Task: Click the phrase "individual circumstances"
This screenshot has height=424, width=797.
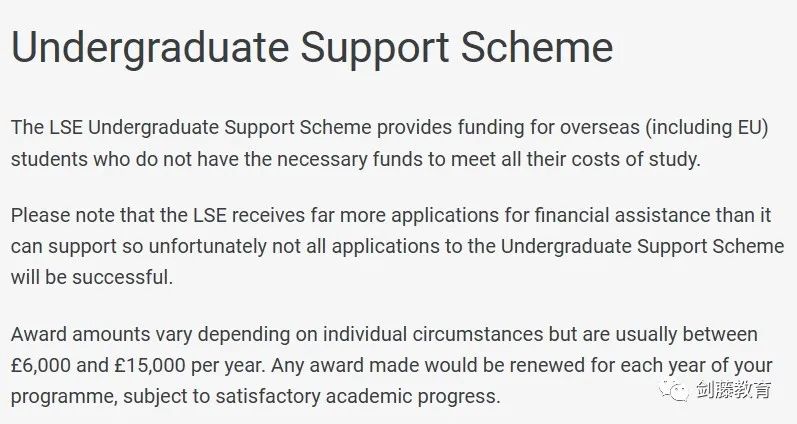Action: tap(433, 335)
